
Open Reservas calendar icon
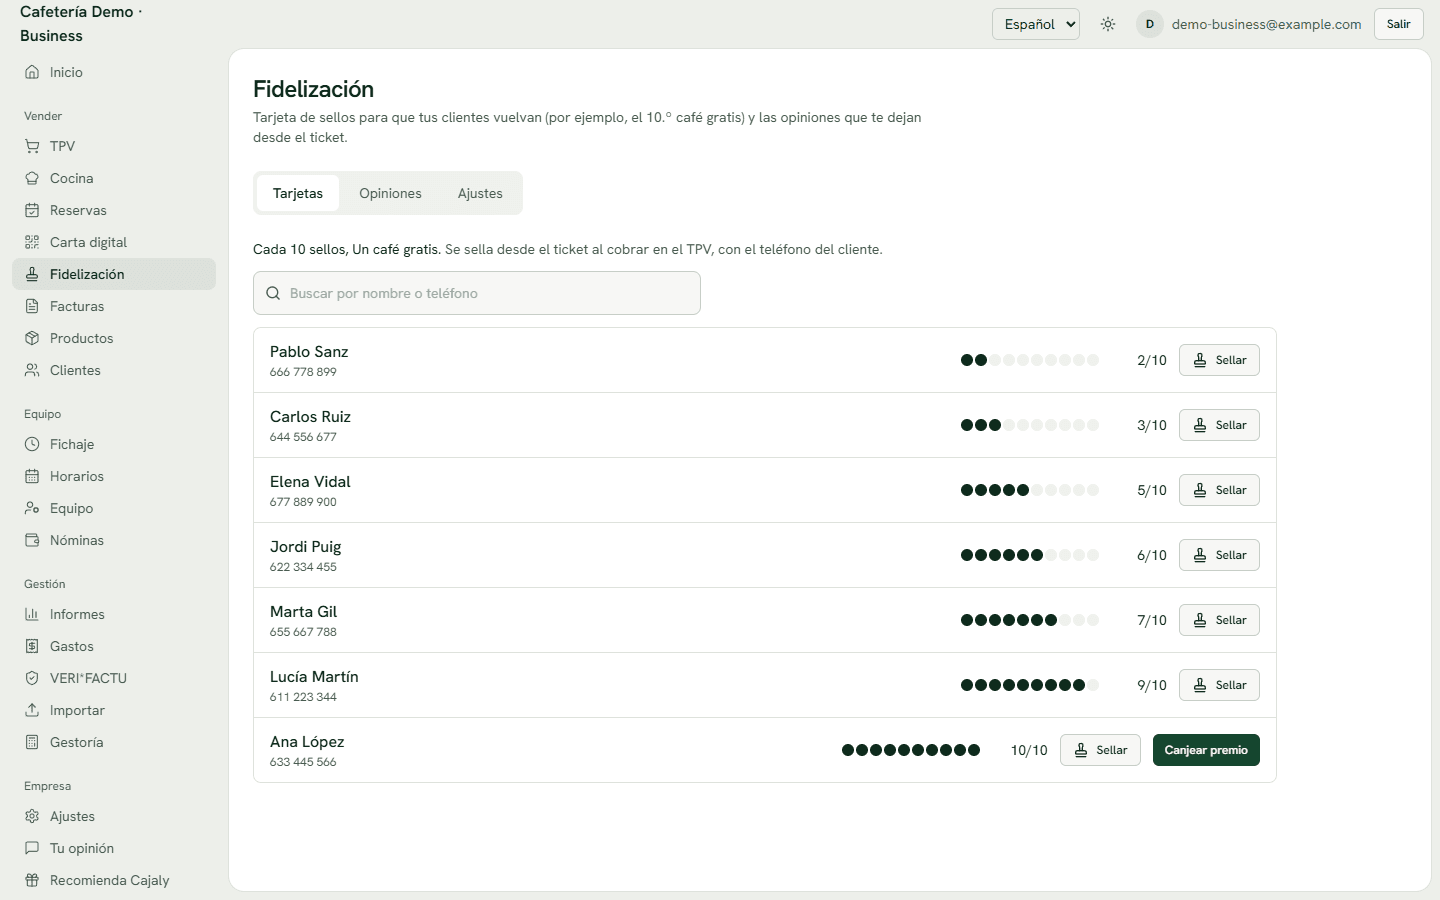coord(32,210)
